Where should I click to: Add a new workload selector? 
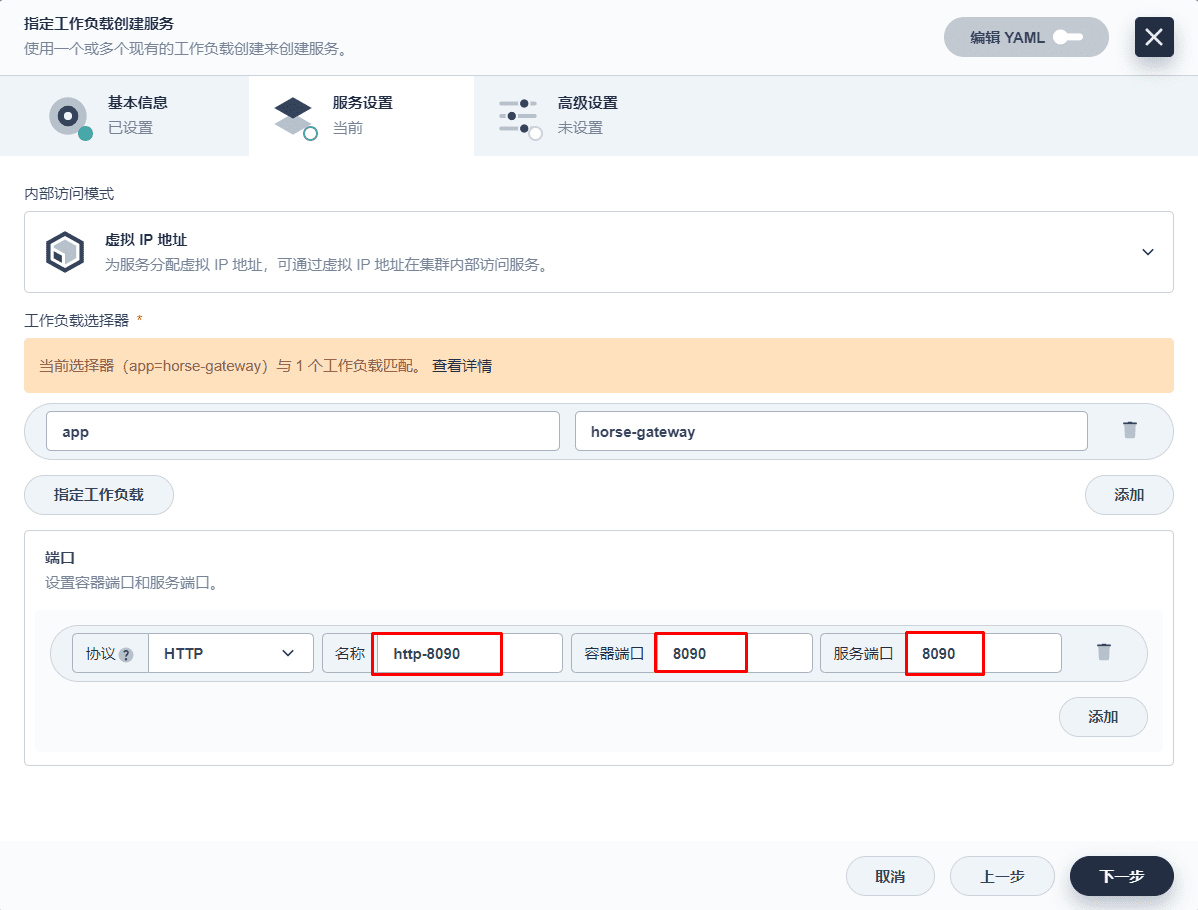1128,495
